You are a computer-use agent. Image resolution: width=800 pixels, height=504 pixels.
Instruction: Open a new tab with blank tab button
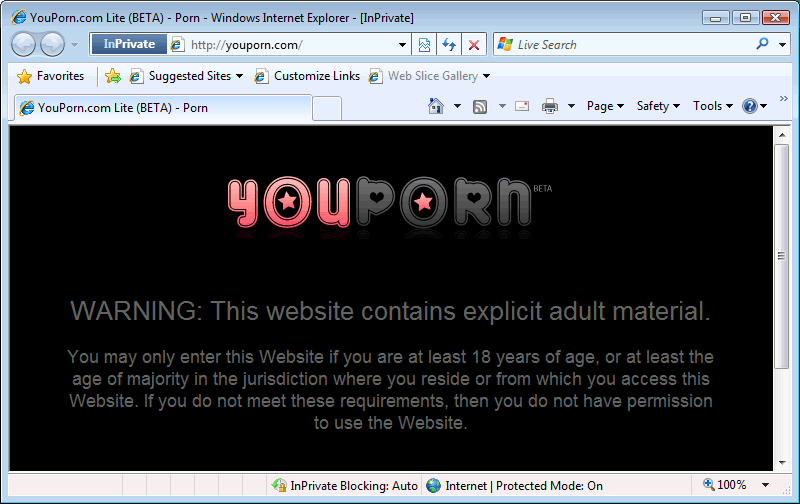[327, 108]
